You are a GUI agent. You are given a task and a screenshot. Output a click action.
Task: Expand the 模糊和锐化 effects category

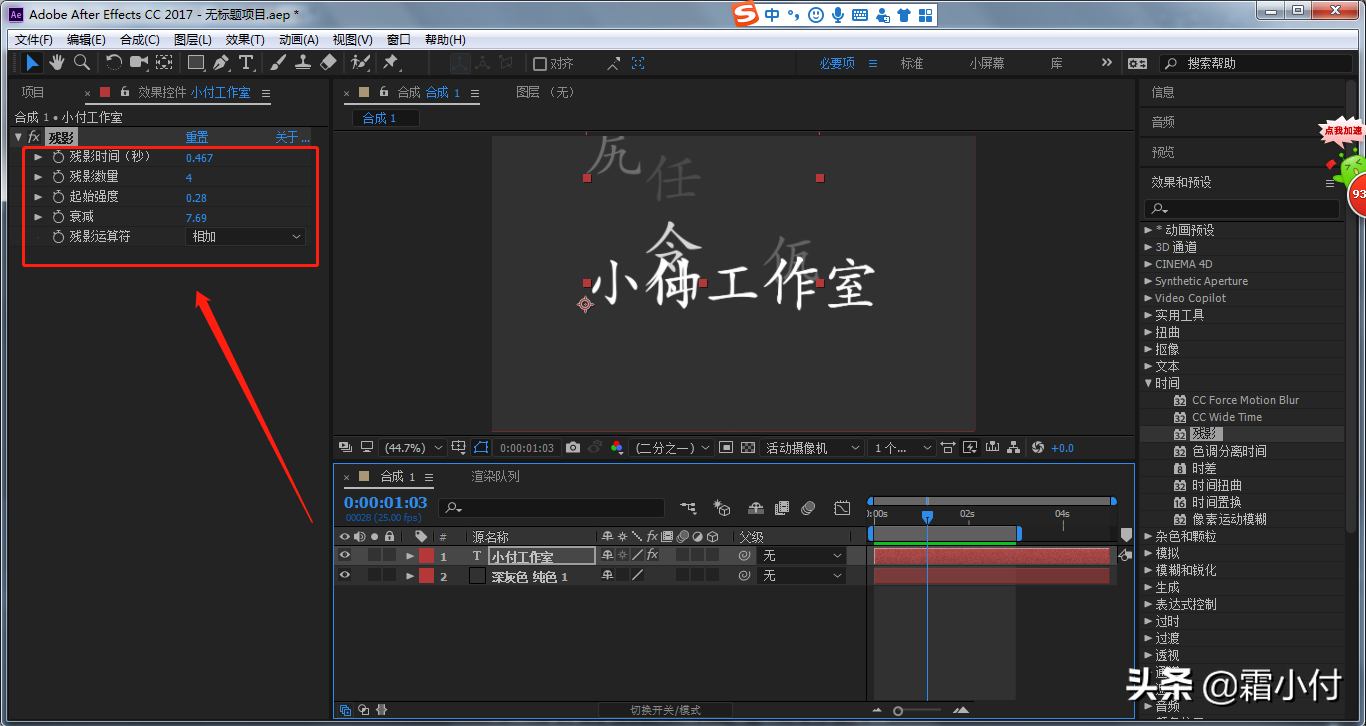(1148, 570)
